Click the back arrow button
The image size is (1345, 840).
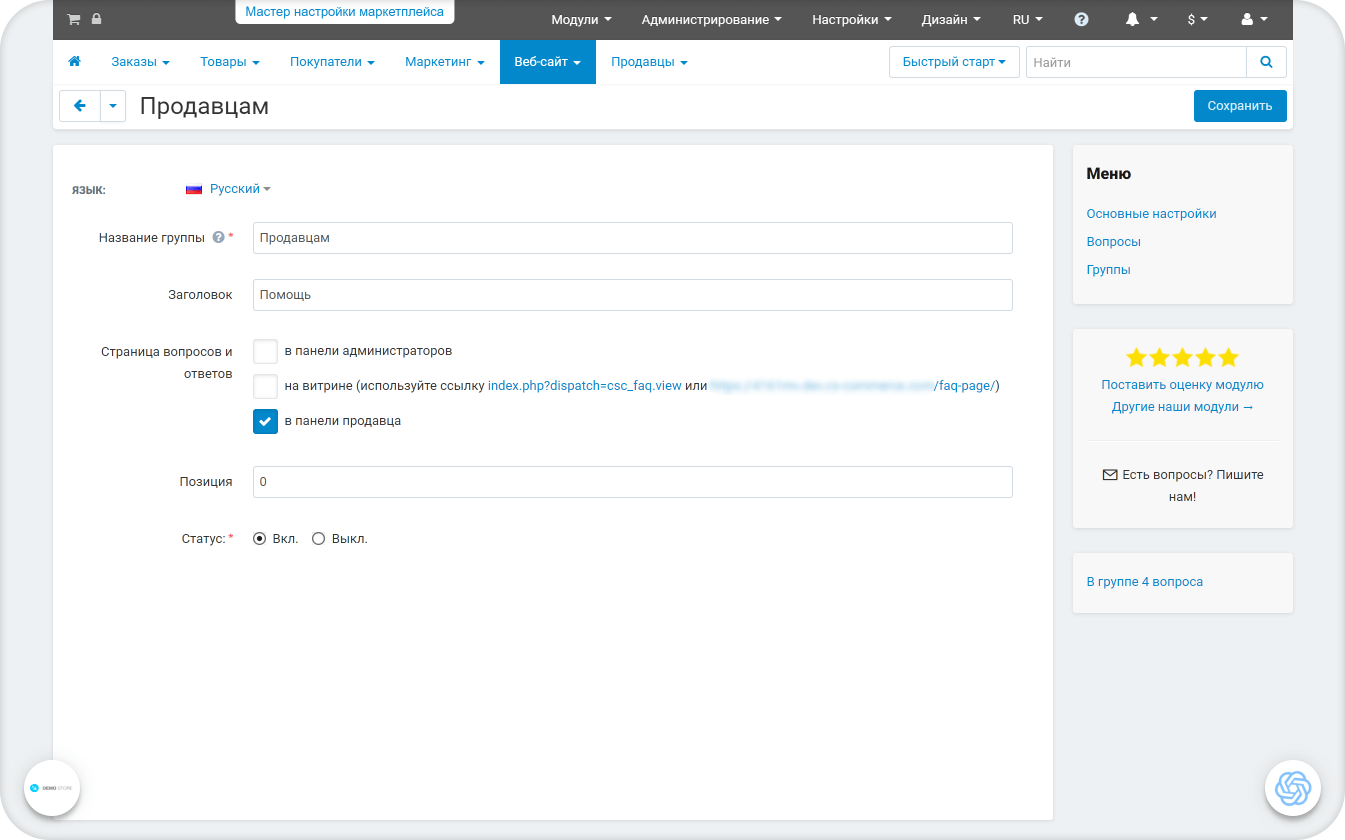[x=80, y=106]
